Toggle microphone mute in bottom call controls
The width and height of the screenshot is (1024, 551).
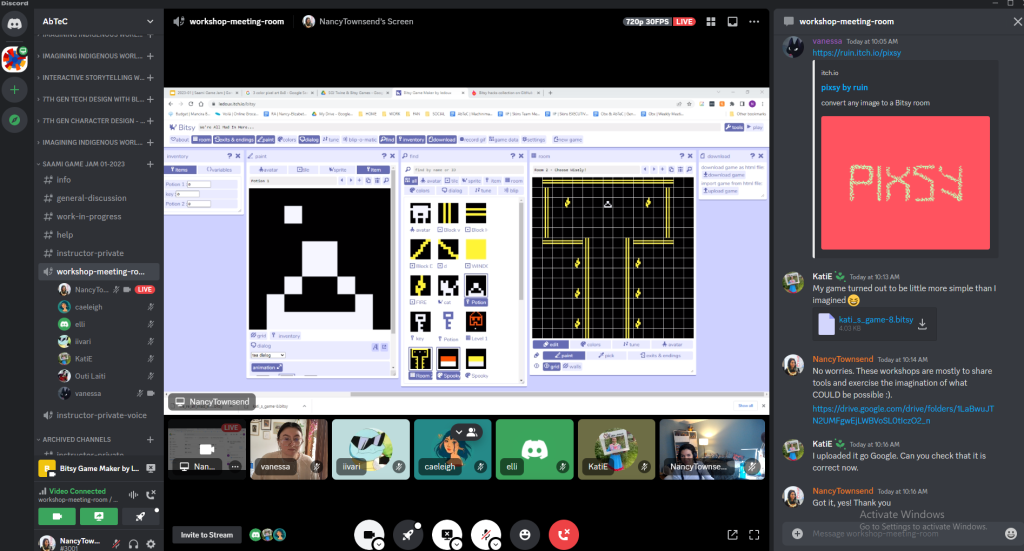(485, 535)
